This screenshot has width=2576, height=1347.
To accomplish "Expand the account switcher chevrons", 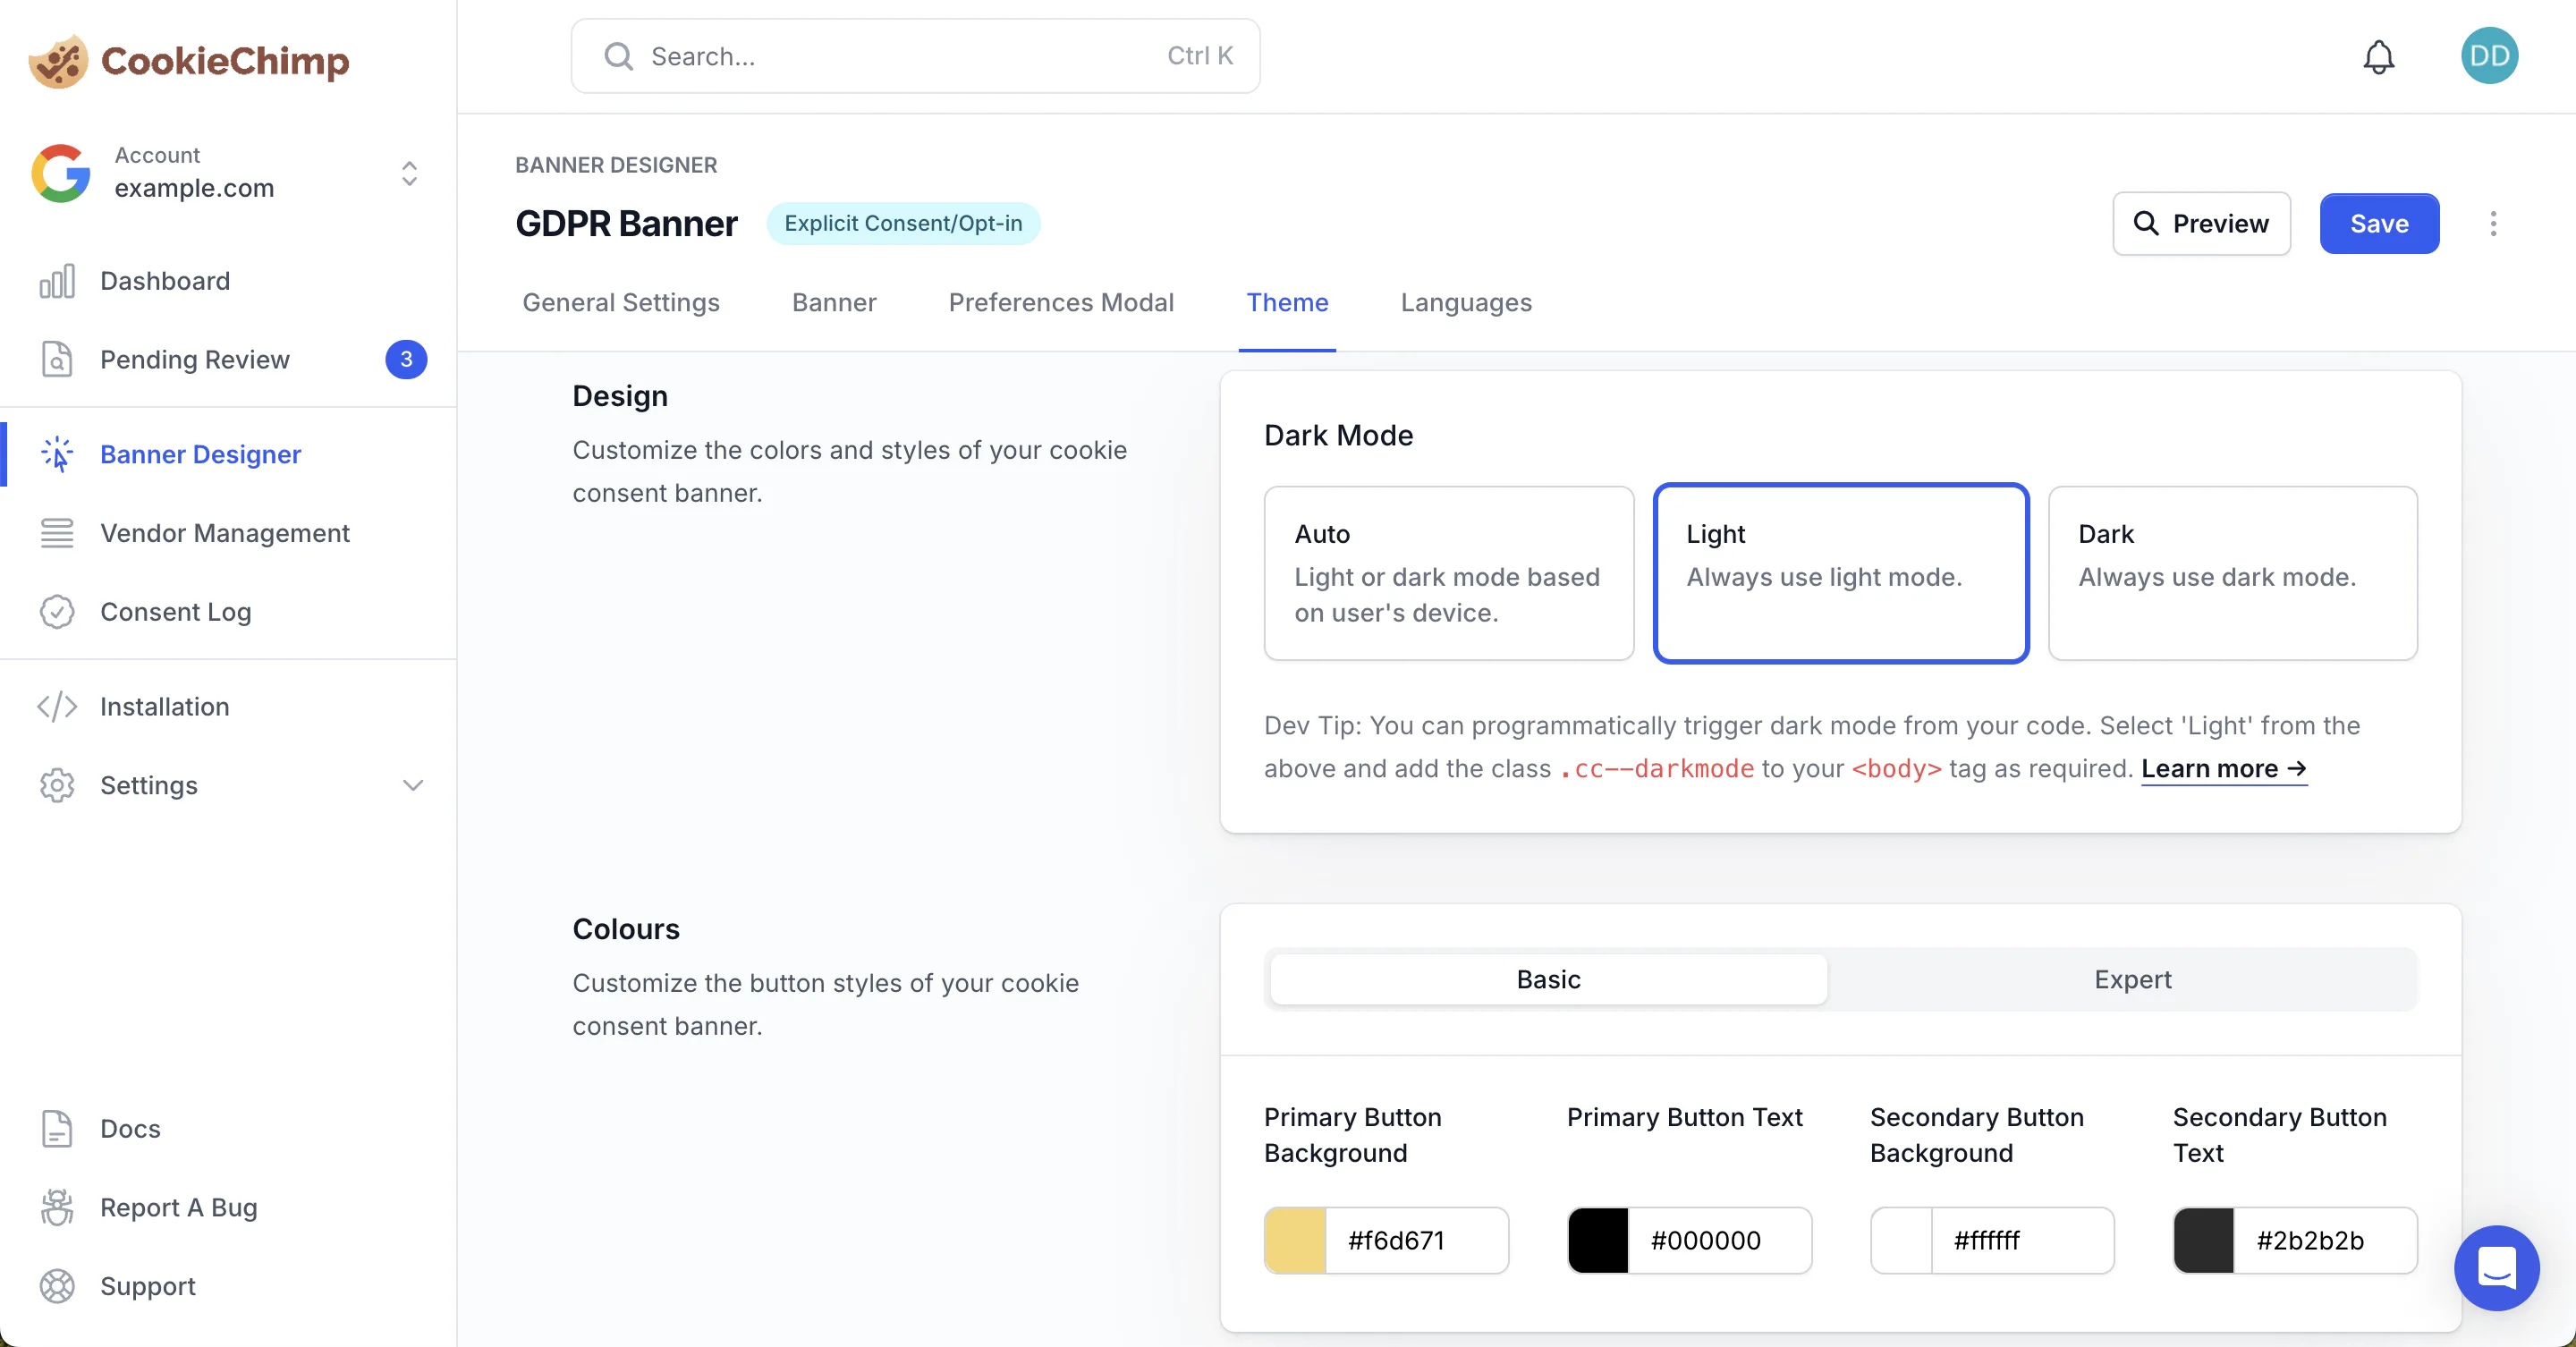I will pos(409,173).
